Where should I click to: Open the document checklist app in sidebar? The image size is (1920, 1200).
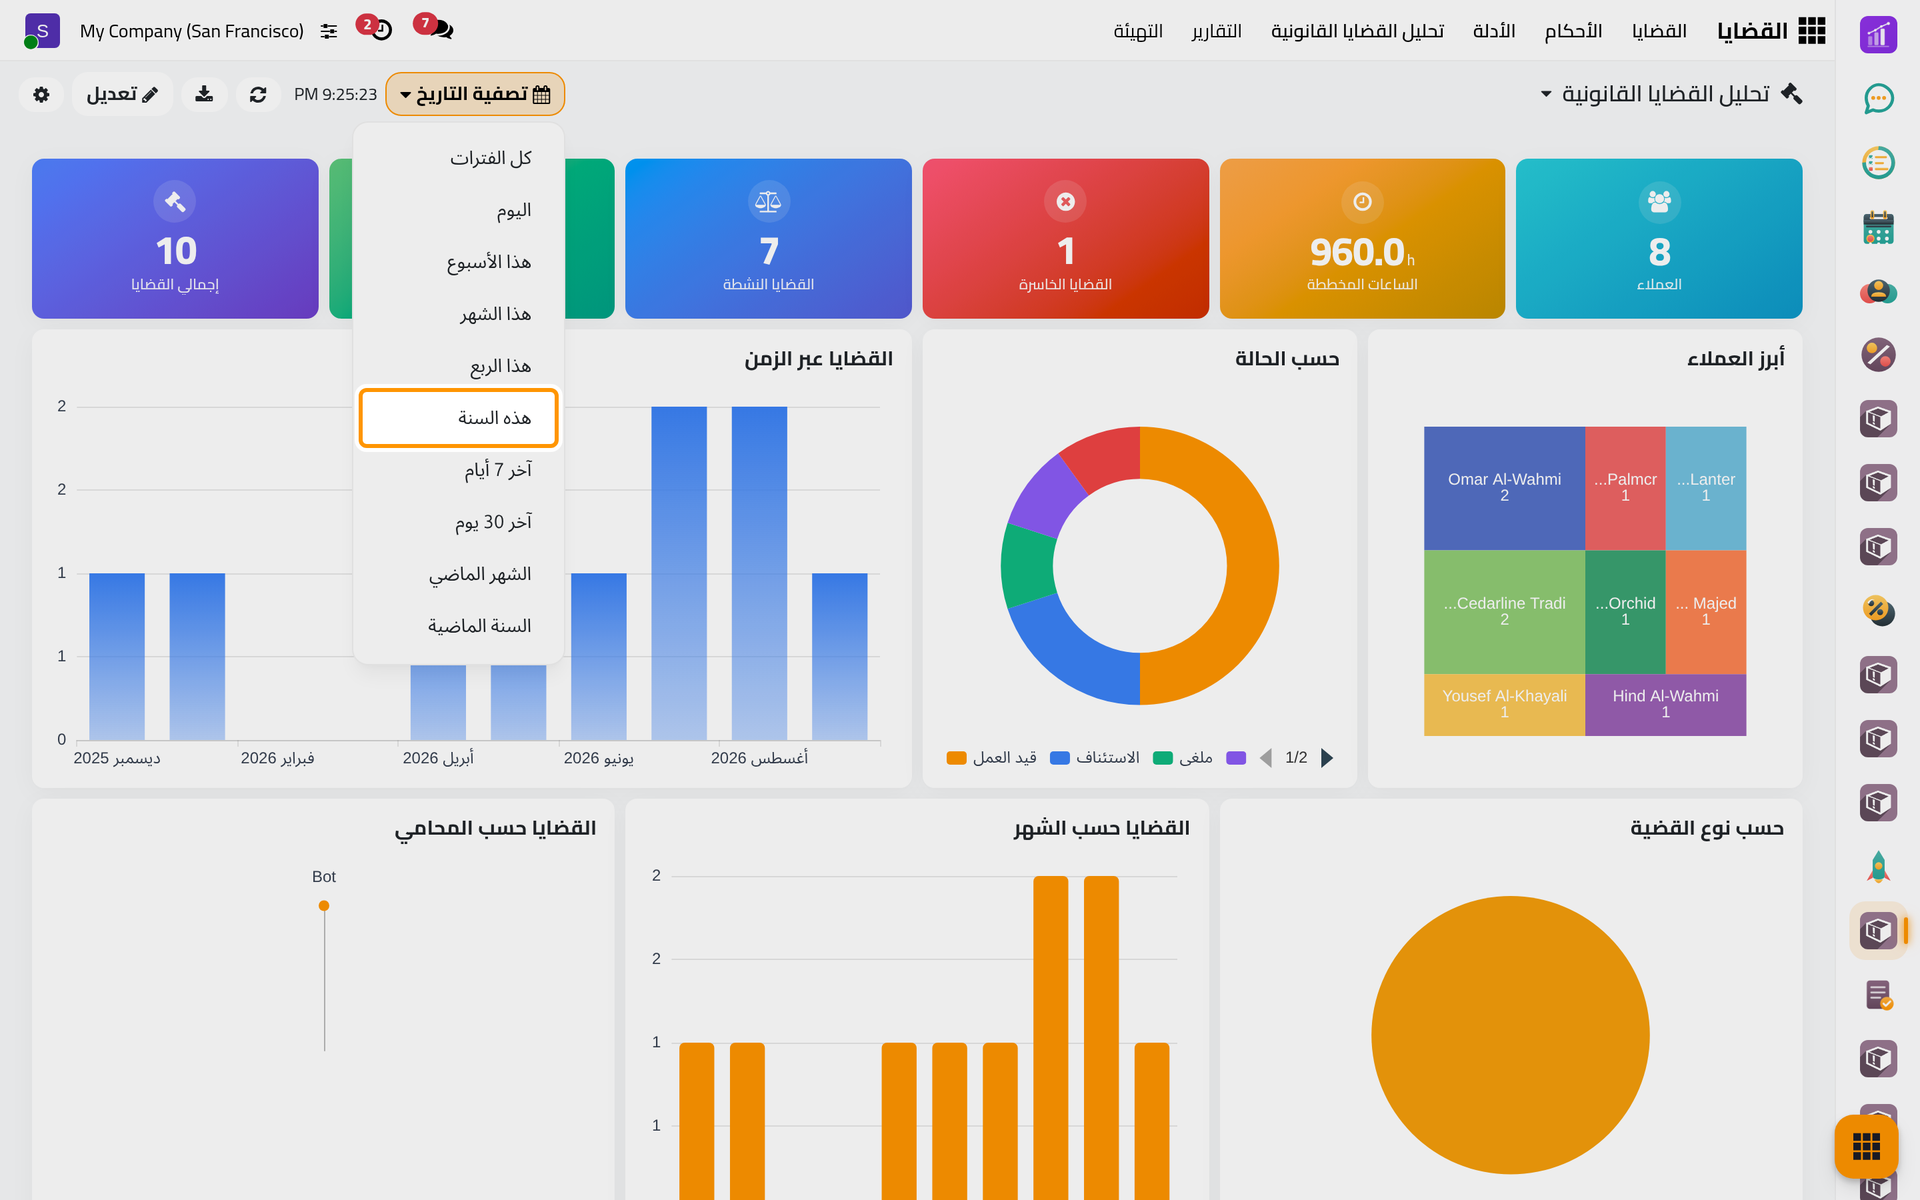click(x=1878, y=995)
